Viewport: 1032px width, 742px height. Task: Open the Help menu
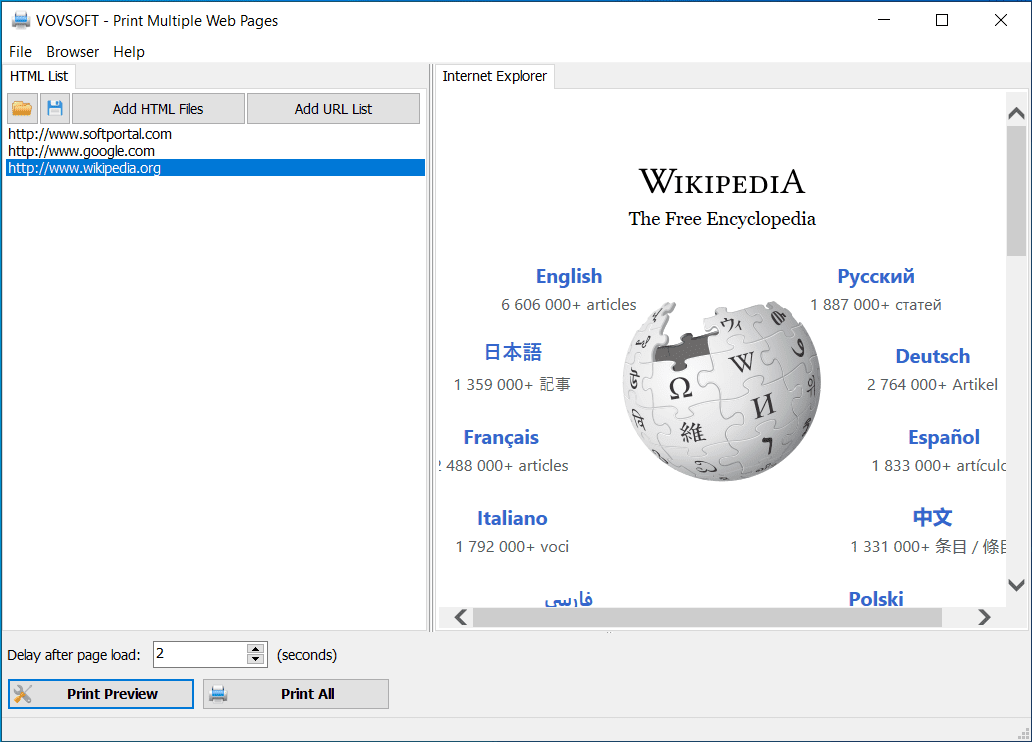[128, 51]
